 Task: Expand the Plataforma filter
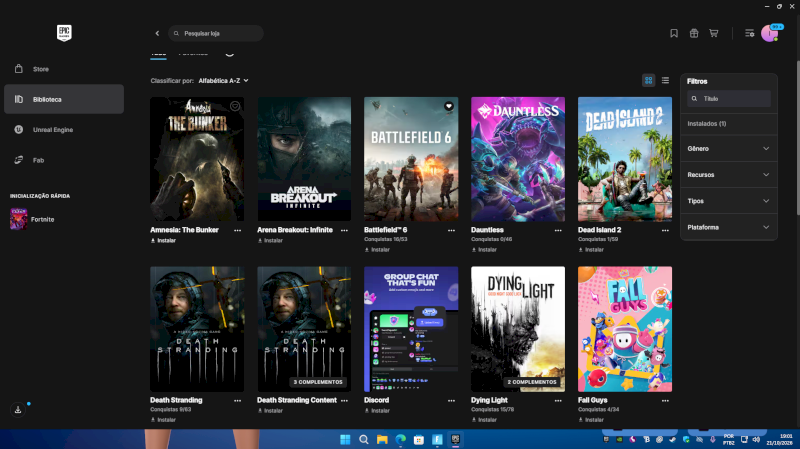click(x=729, y=227)
